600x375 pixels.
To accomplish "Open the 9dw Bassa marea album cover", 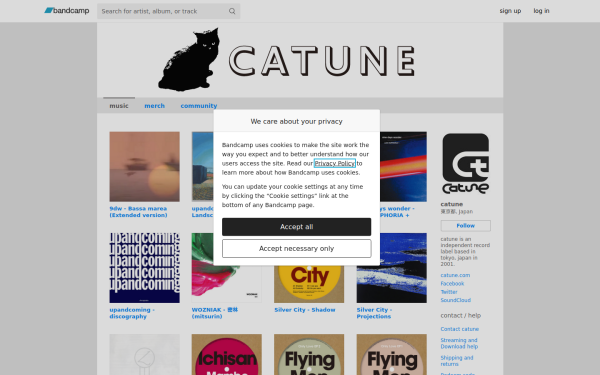I will pos(144,166).
